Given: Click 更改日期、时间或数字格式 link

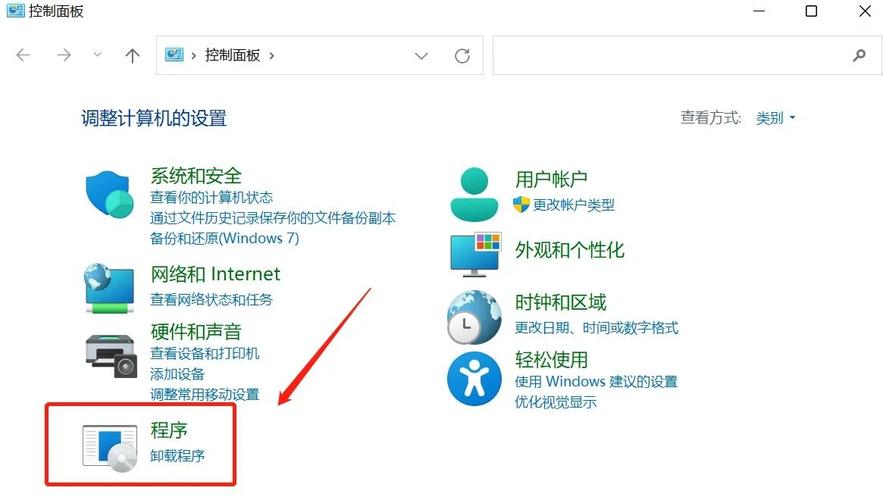Looking at the screenshot, I should 596,327.
